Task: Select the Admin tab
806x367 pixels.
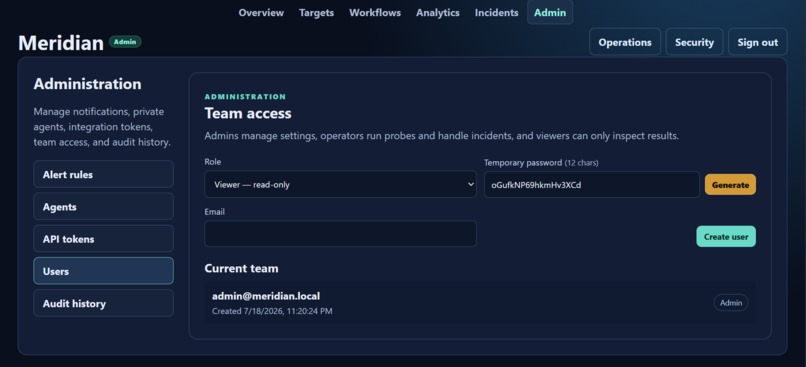Action: click(x=549, y=13)
